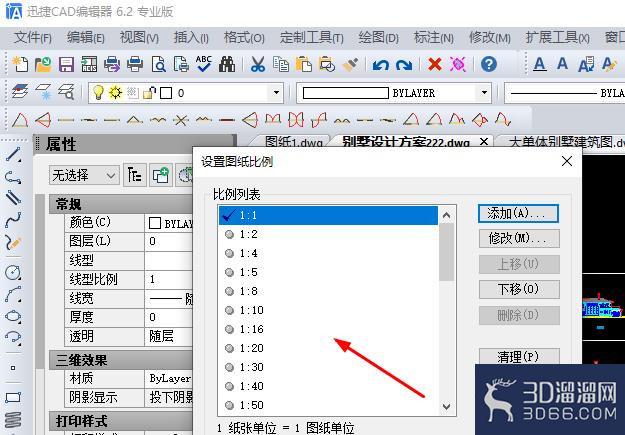The image size is (625, 435).
Task: Toggle the layer freeze sun icon
Action: pos(116,93)
